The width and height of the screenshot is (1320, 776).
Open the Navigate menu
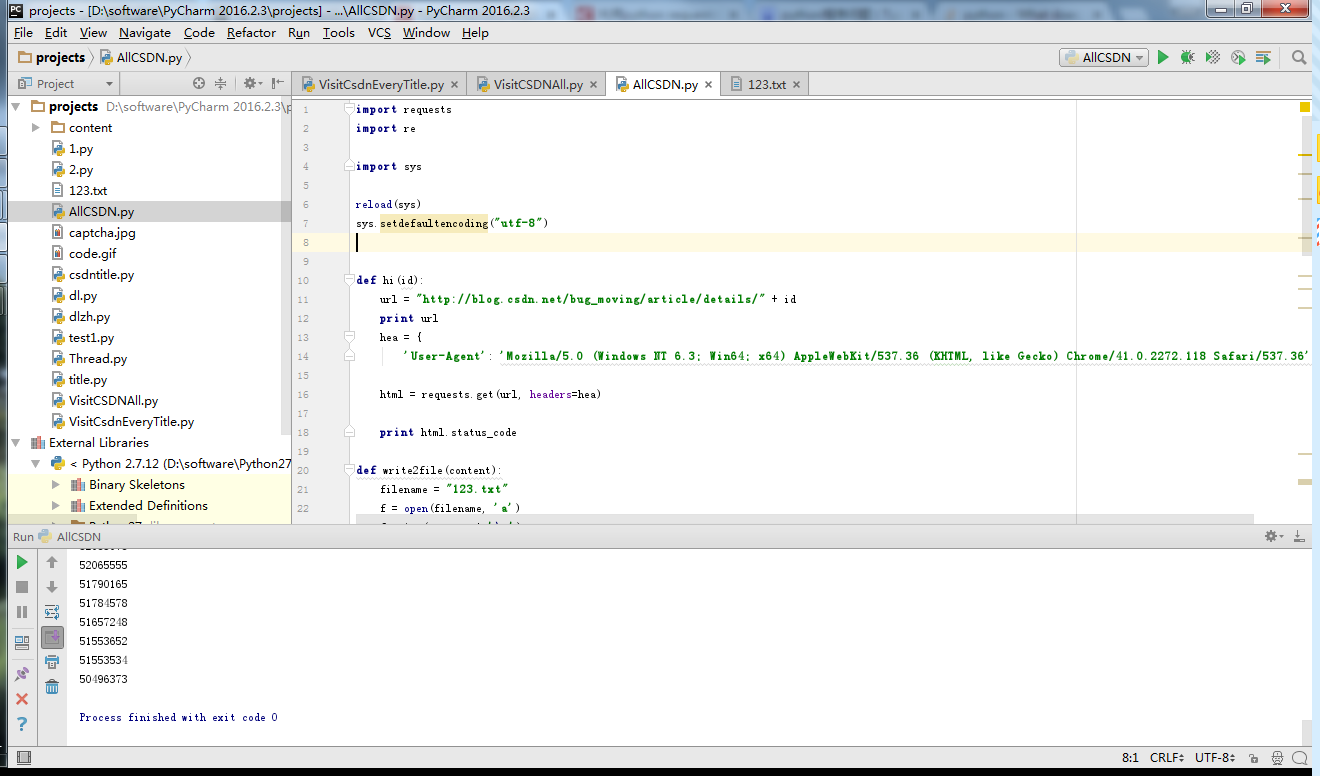(x=145, y=32)
